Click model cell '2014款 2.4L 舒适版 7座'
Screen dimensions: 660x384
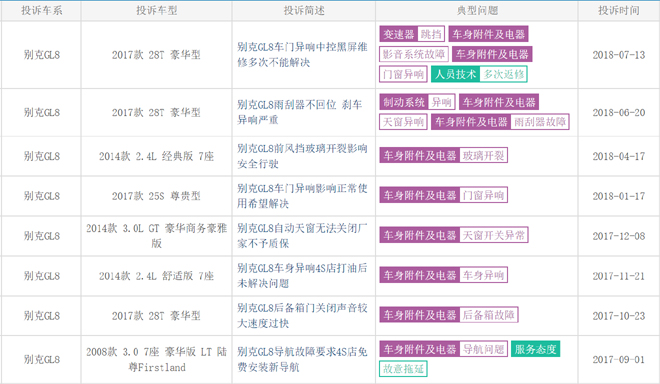pos(157,276)
